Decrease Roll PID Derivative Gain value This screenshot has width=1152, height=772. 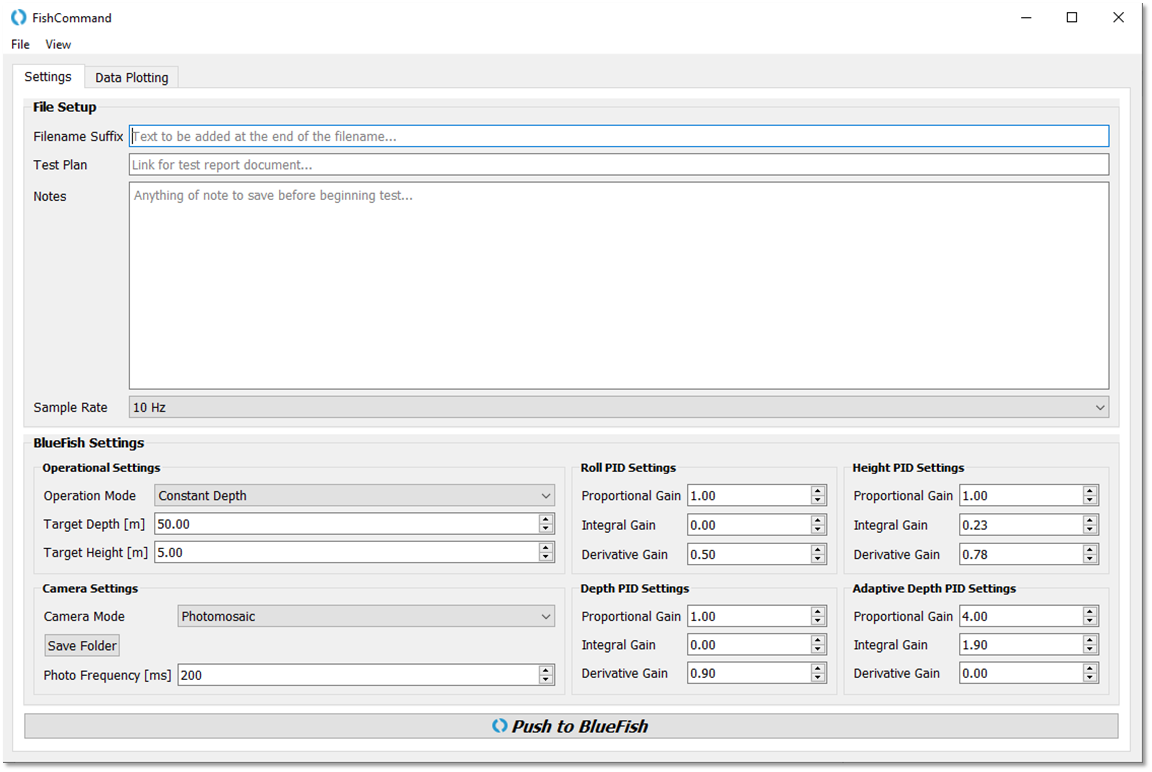(x=818, y=559)
